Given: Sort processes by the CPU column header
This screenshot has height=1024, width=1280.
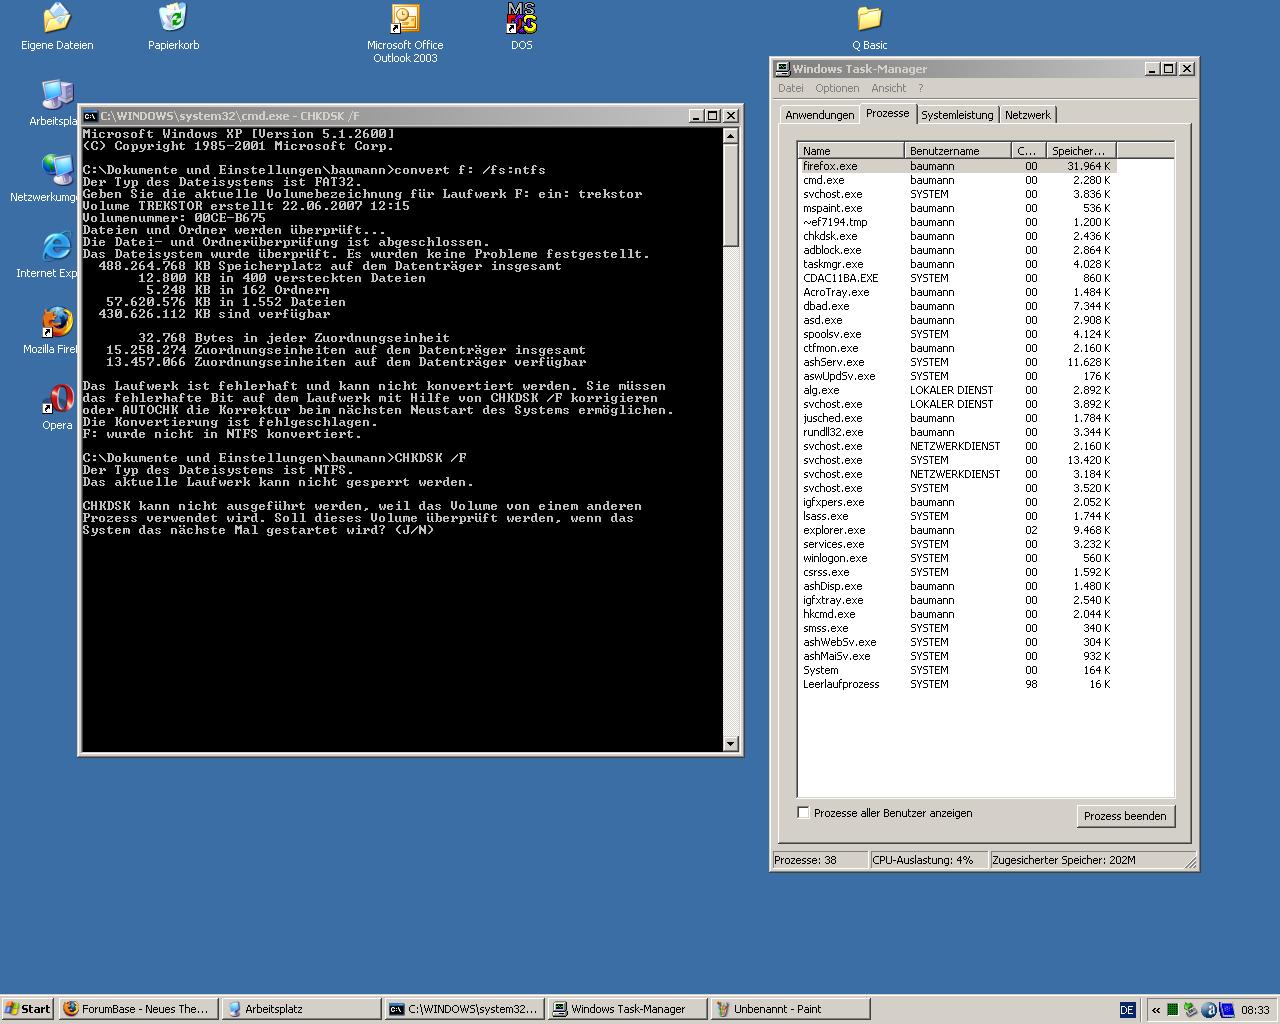Looking at the screenshot, I should pos(1028,151).
